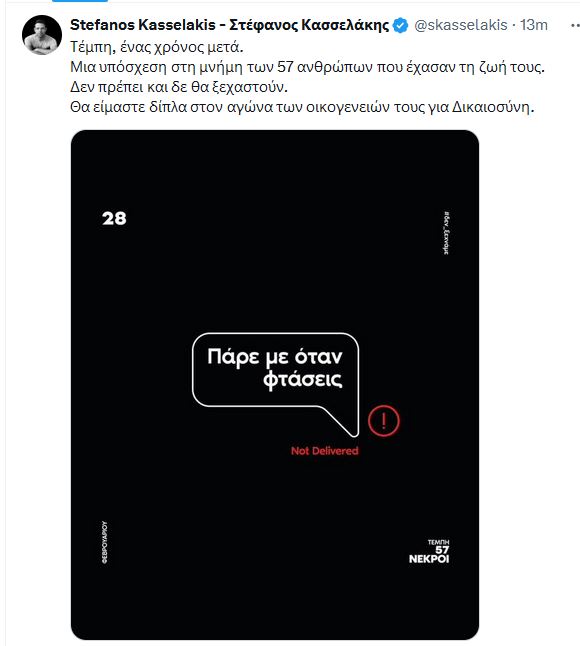Click the line ending with Δικαιοσύνη
Image resolution: width=580 pixels, height=646 pixels.
[x=302, y=107]
